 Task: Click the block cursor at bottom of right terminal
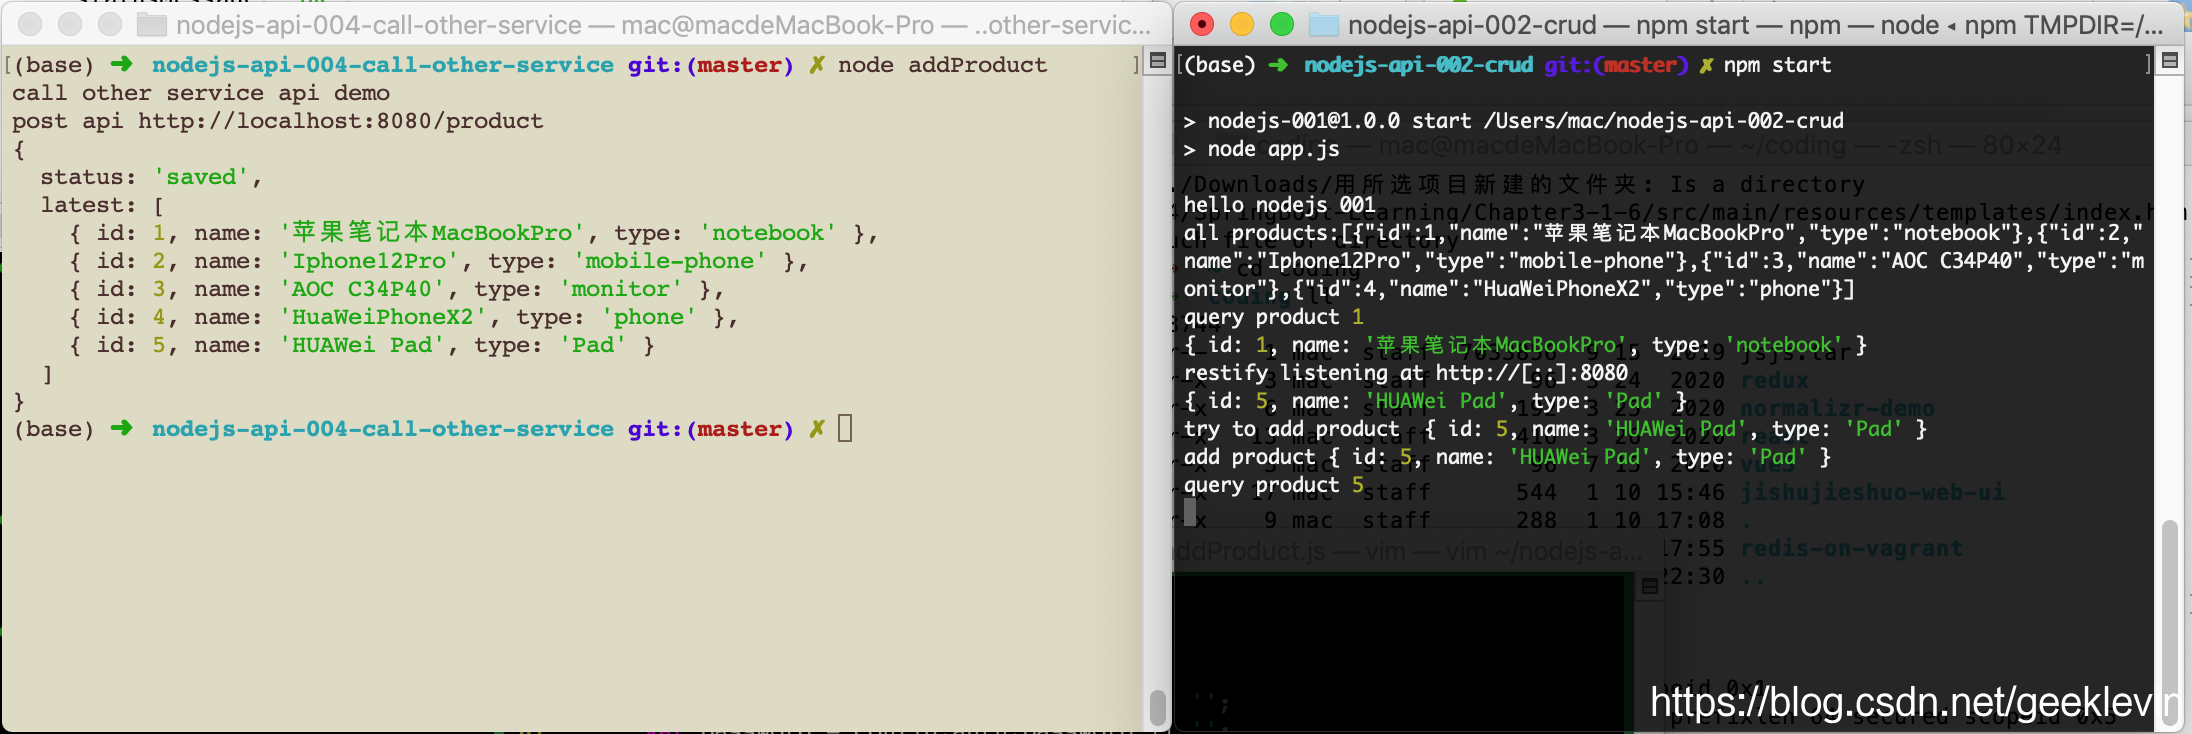pos(1189,512)
